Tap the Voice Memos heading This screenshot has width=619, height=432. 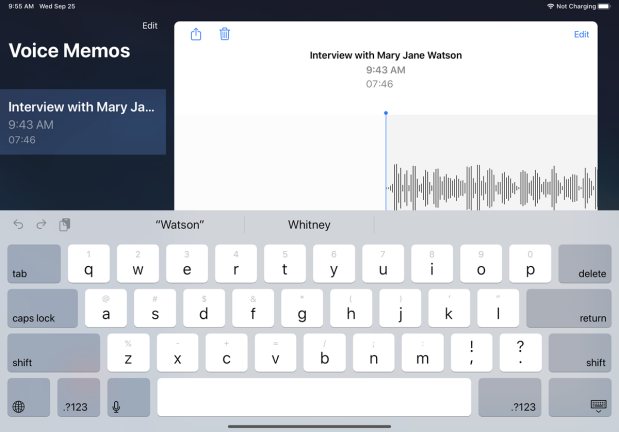(69, 51)
